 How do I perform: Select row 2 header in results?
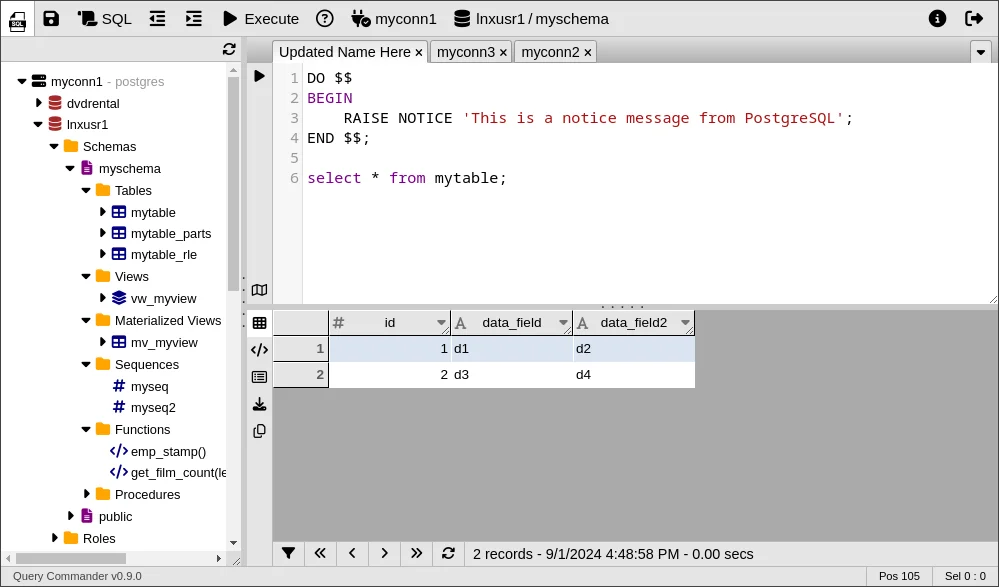click(301, 375)
